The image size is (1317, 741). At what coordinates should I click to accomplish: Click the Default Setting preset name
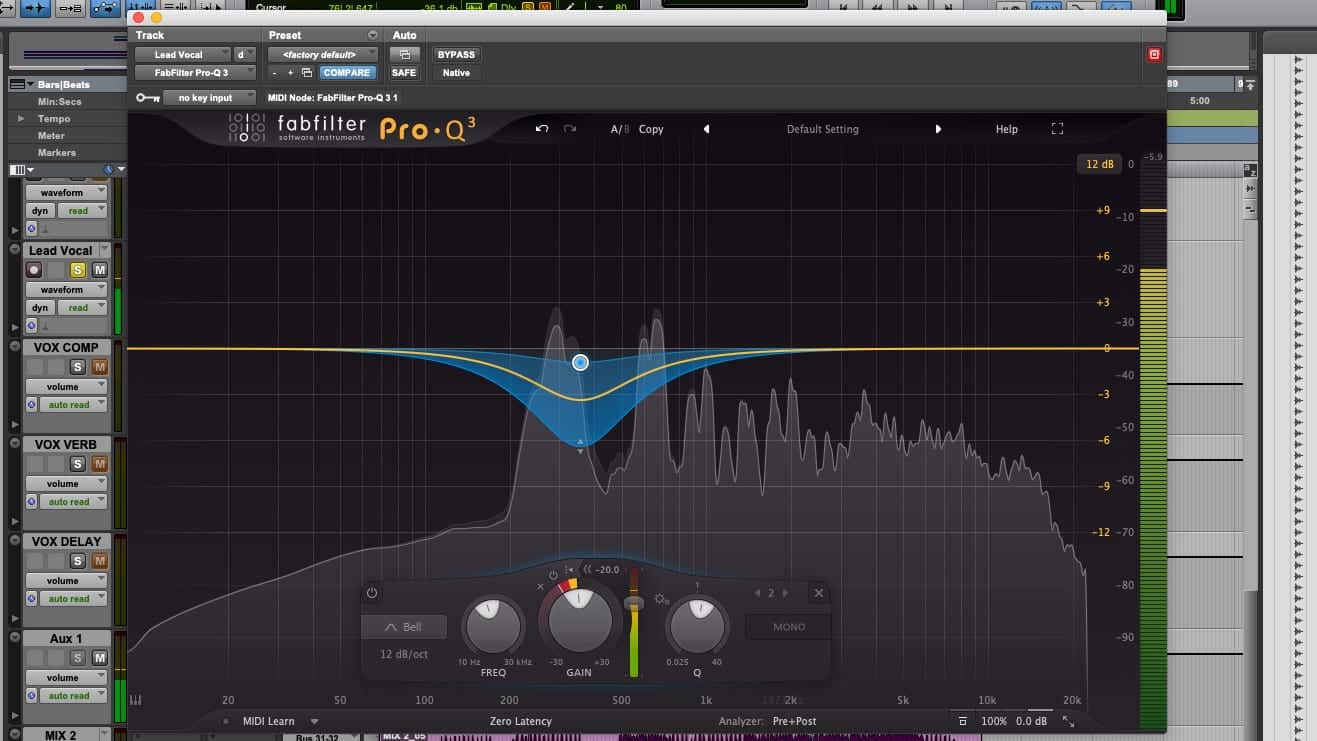click(822, 129)
